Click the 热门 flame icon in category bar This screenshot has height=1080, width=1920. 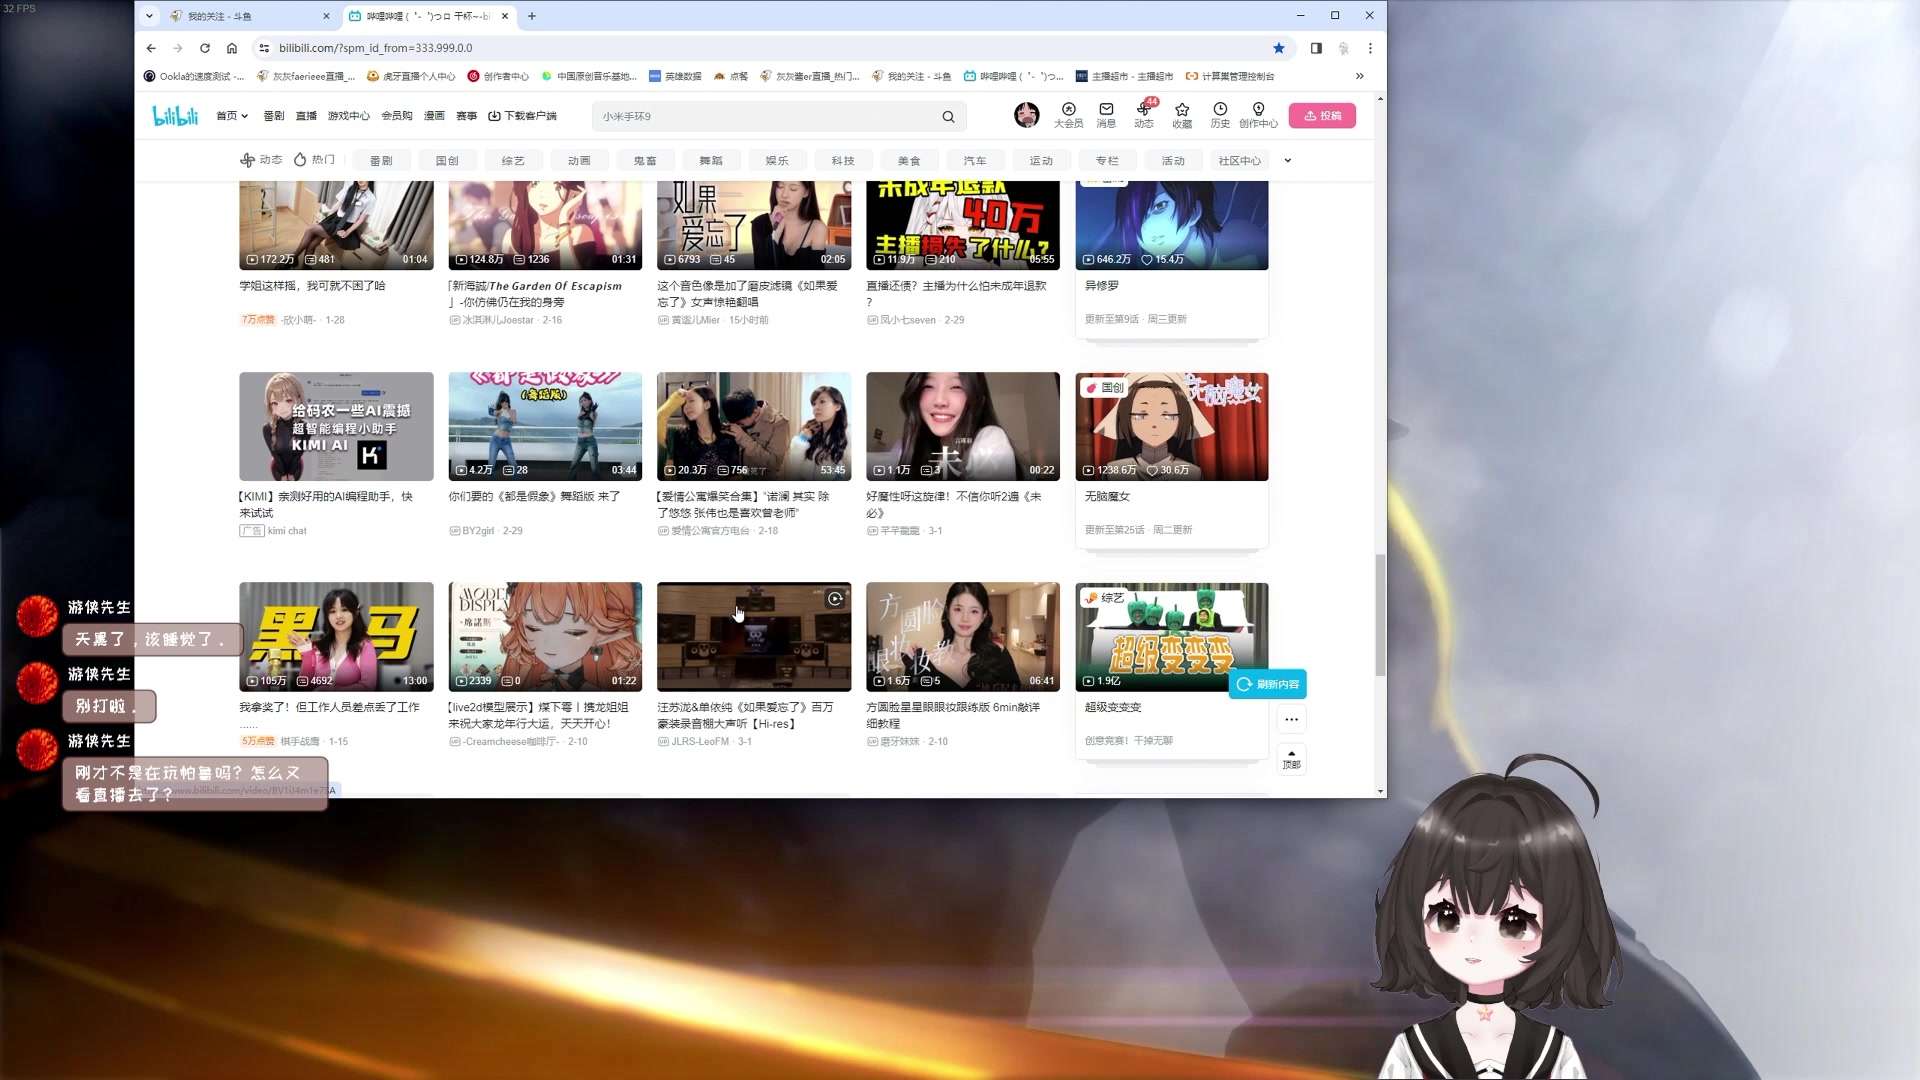point(300,159)
